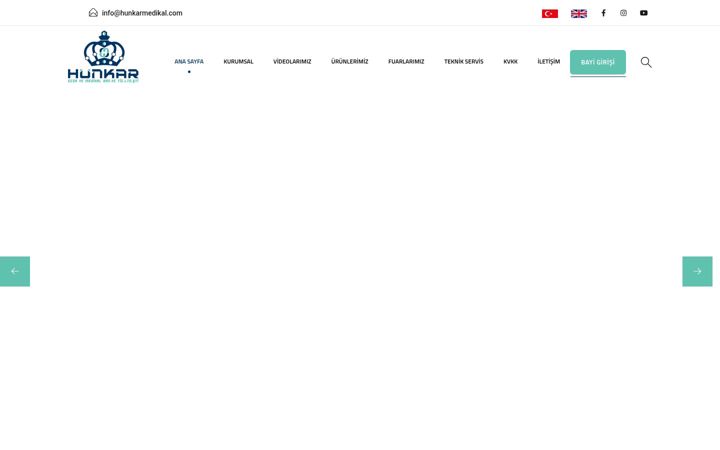Open the KURUMSAL menu
The height and width of the screenshot is (450, 720).
238,62
